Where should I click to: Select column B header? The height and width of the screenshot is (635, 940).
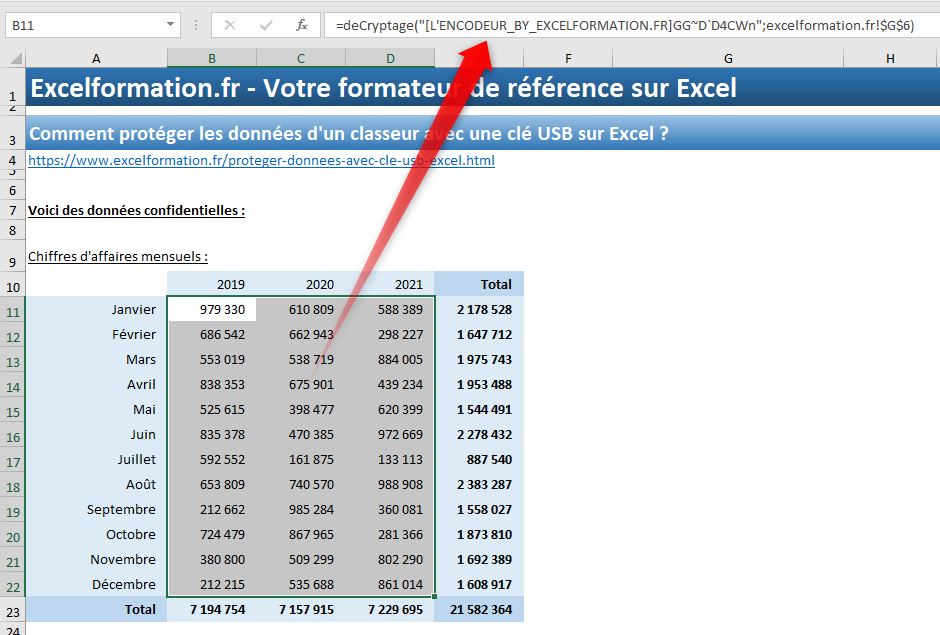[x=211, y=57]
